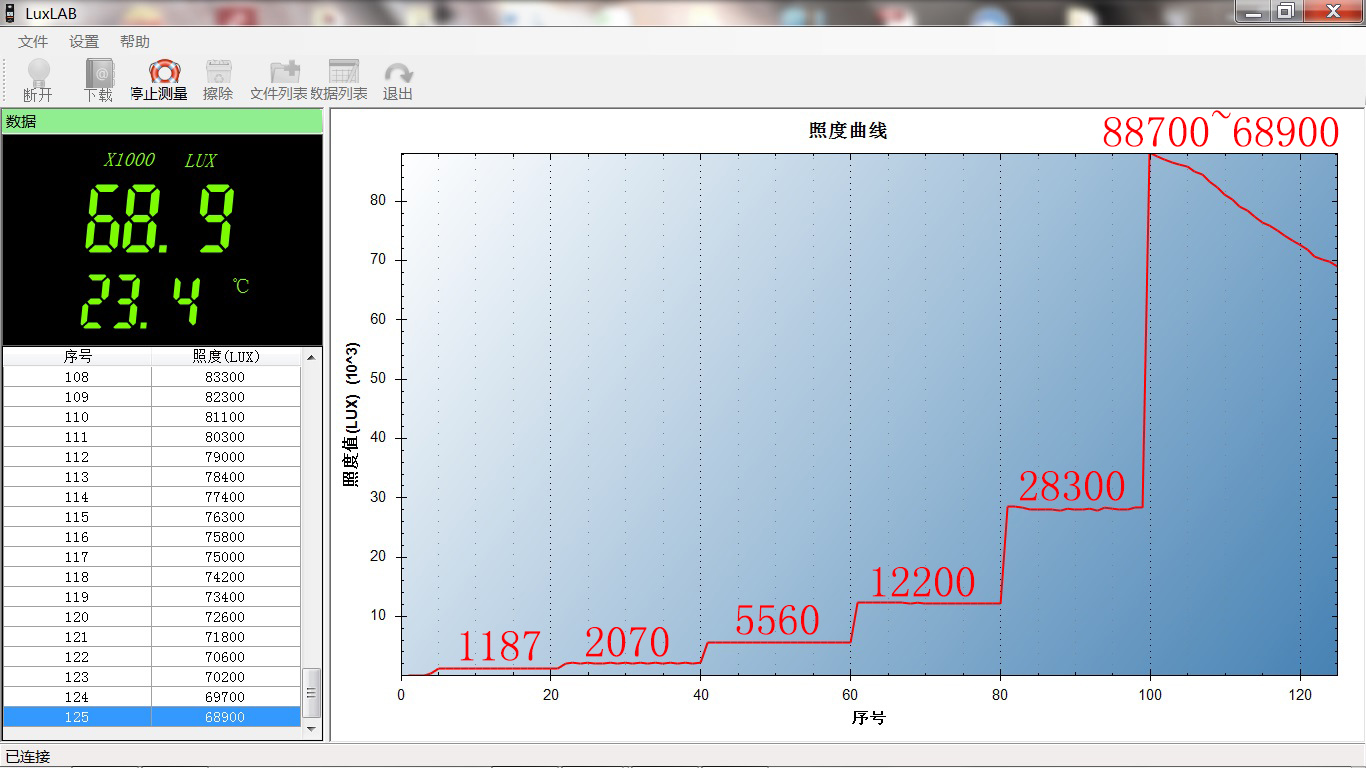The height and width of the screenshot is (768, 1366).
Task: Select the row with value 70200
Action: click(152, 677)
